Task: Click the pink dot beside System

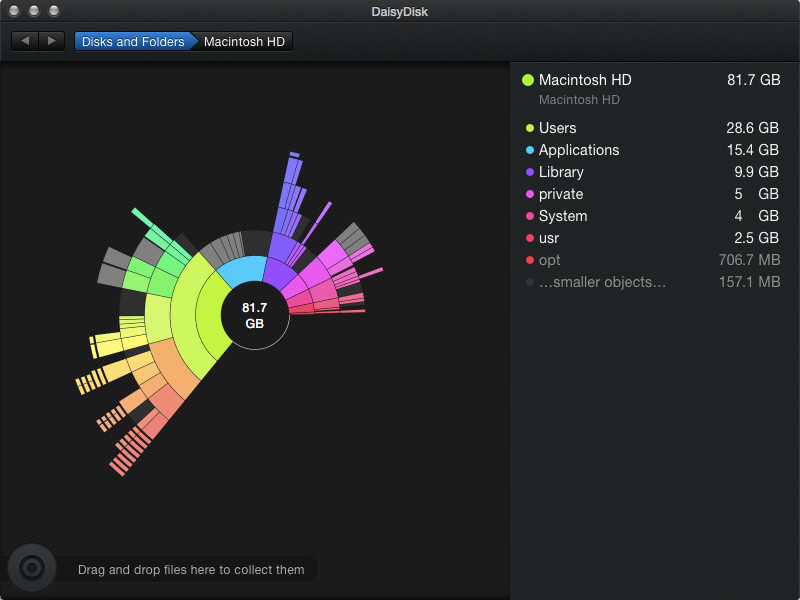Action: click(x=530, y=216)
